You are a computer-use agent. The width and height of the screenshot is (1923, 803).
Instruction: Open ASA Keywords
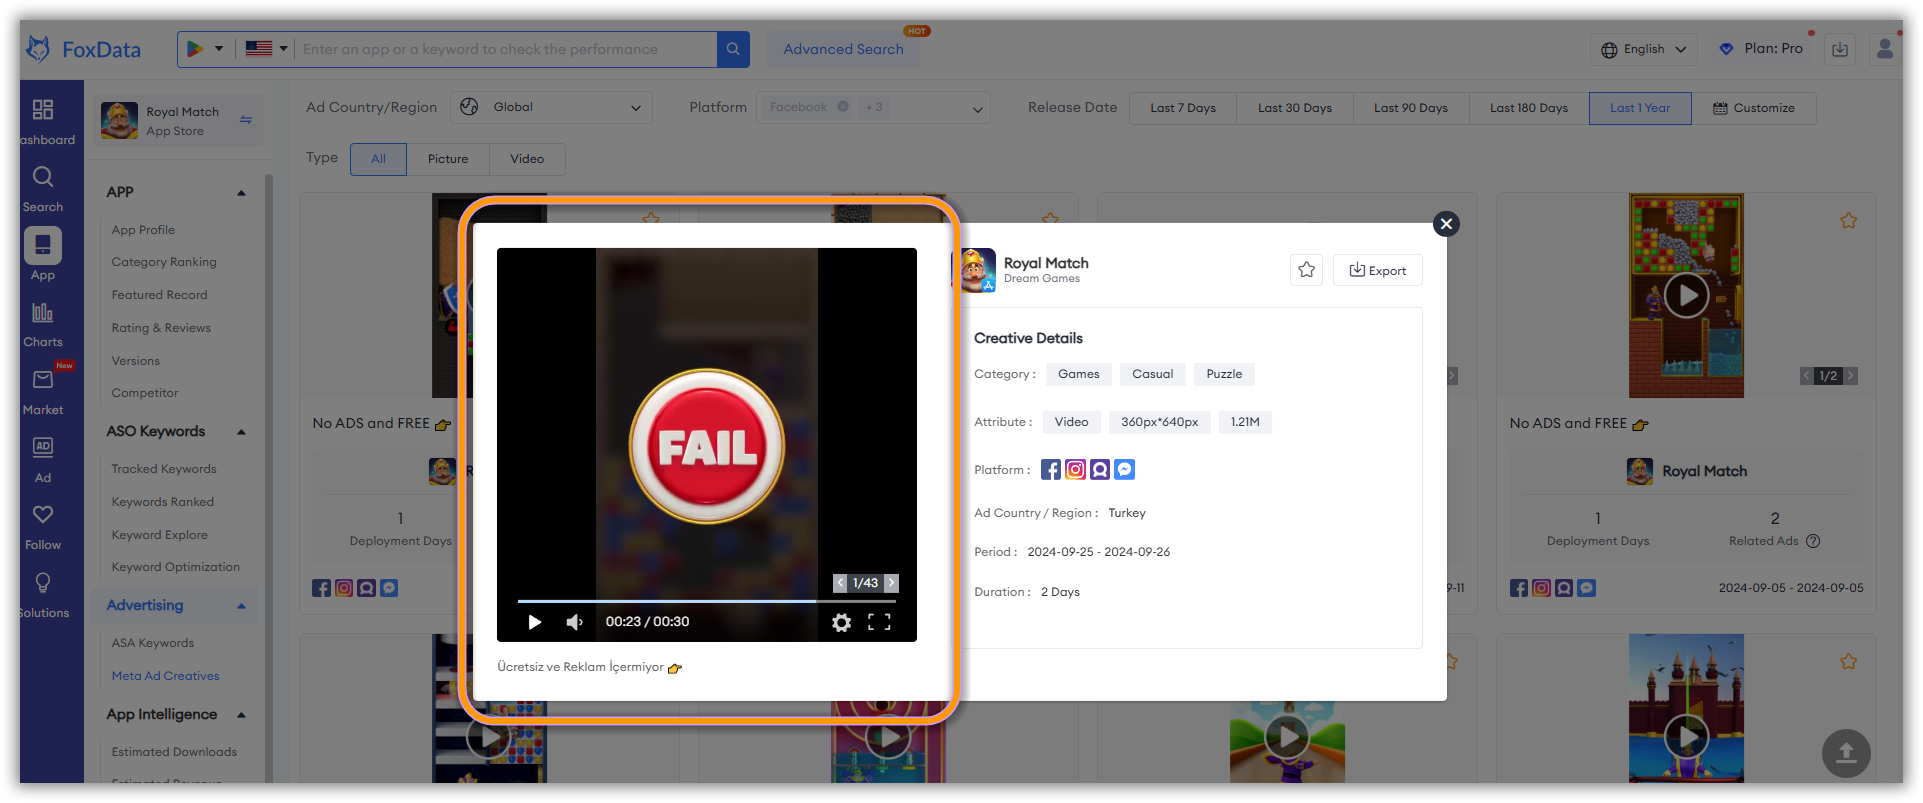point(152,643)
